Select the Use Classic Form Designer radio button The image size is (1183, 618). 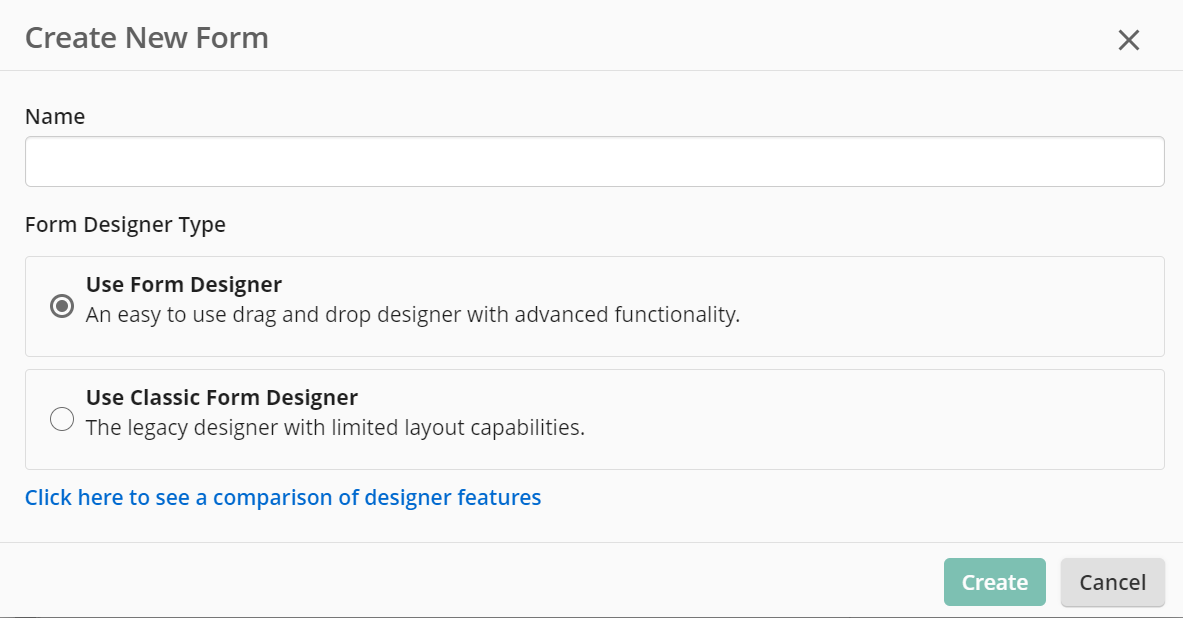pyautogui.click(x=62, y=419)
